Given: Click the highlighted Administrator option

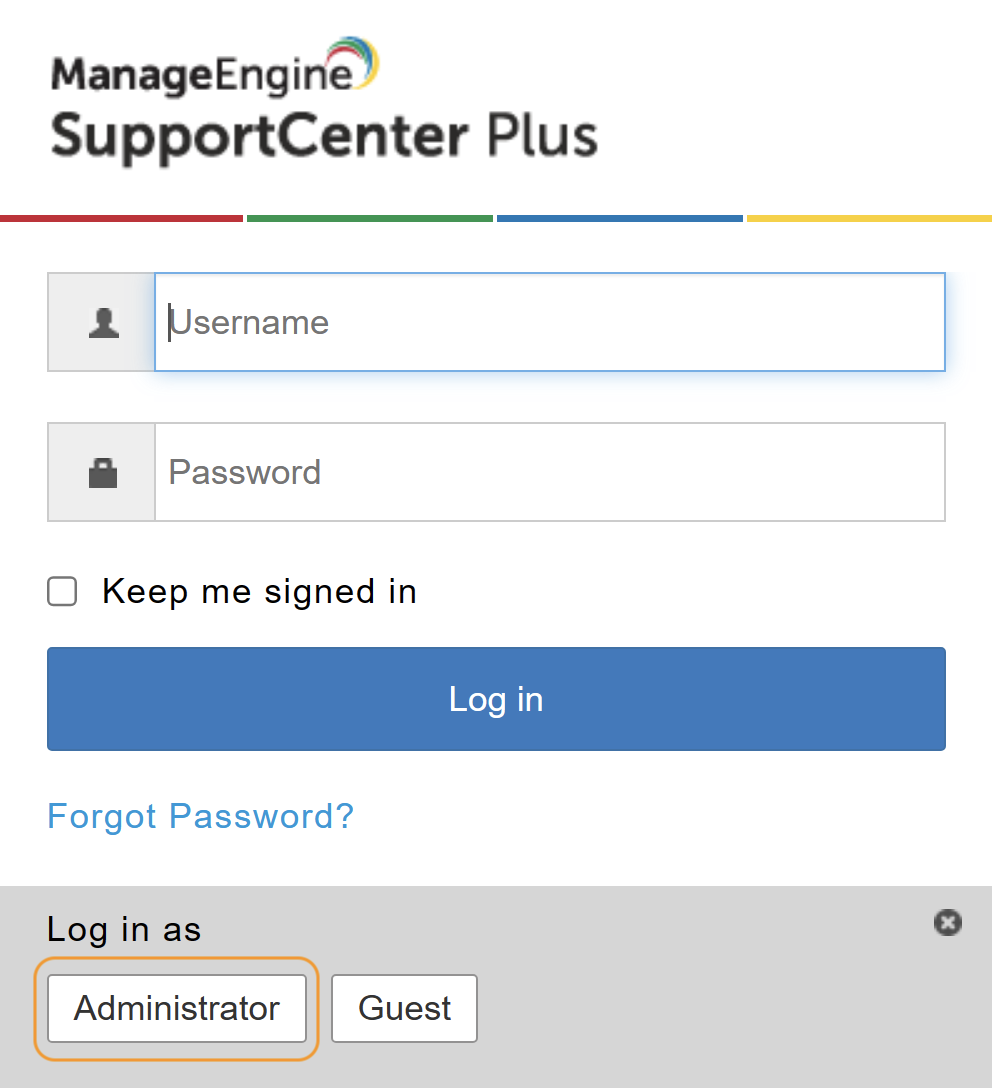Looking at the screenshot, I should coord(176,1009).
